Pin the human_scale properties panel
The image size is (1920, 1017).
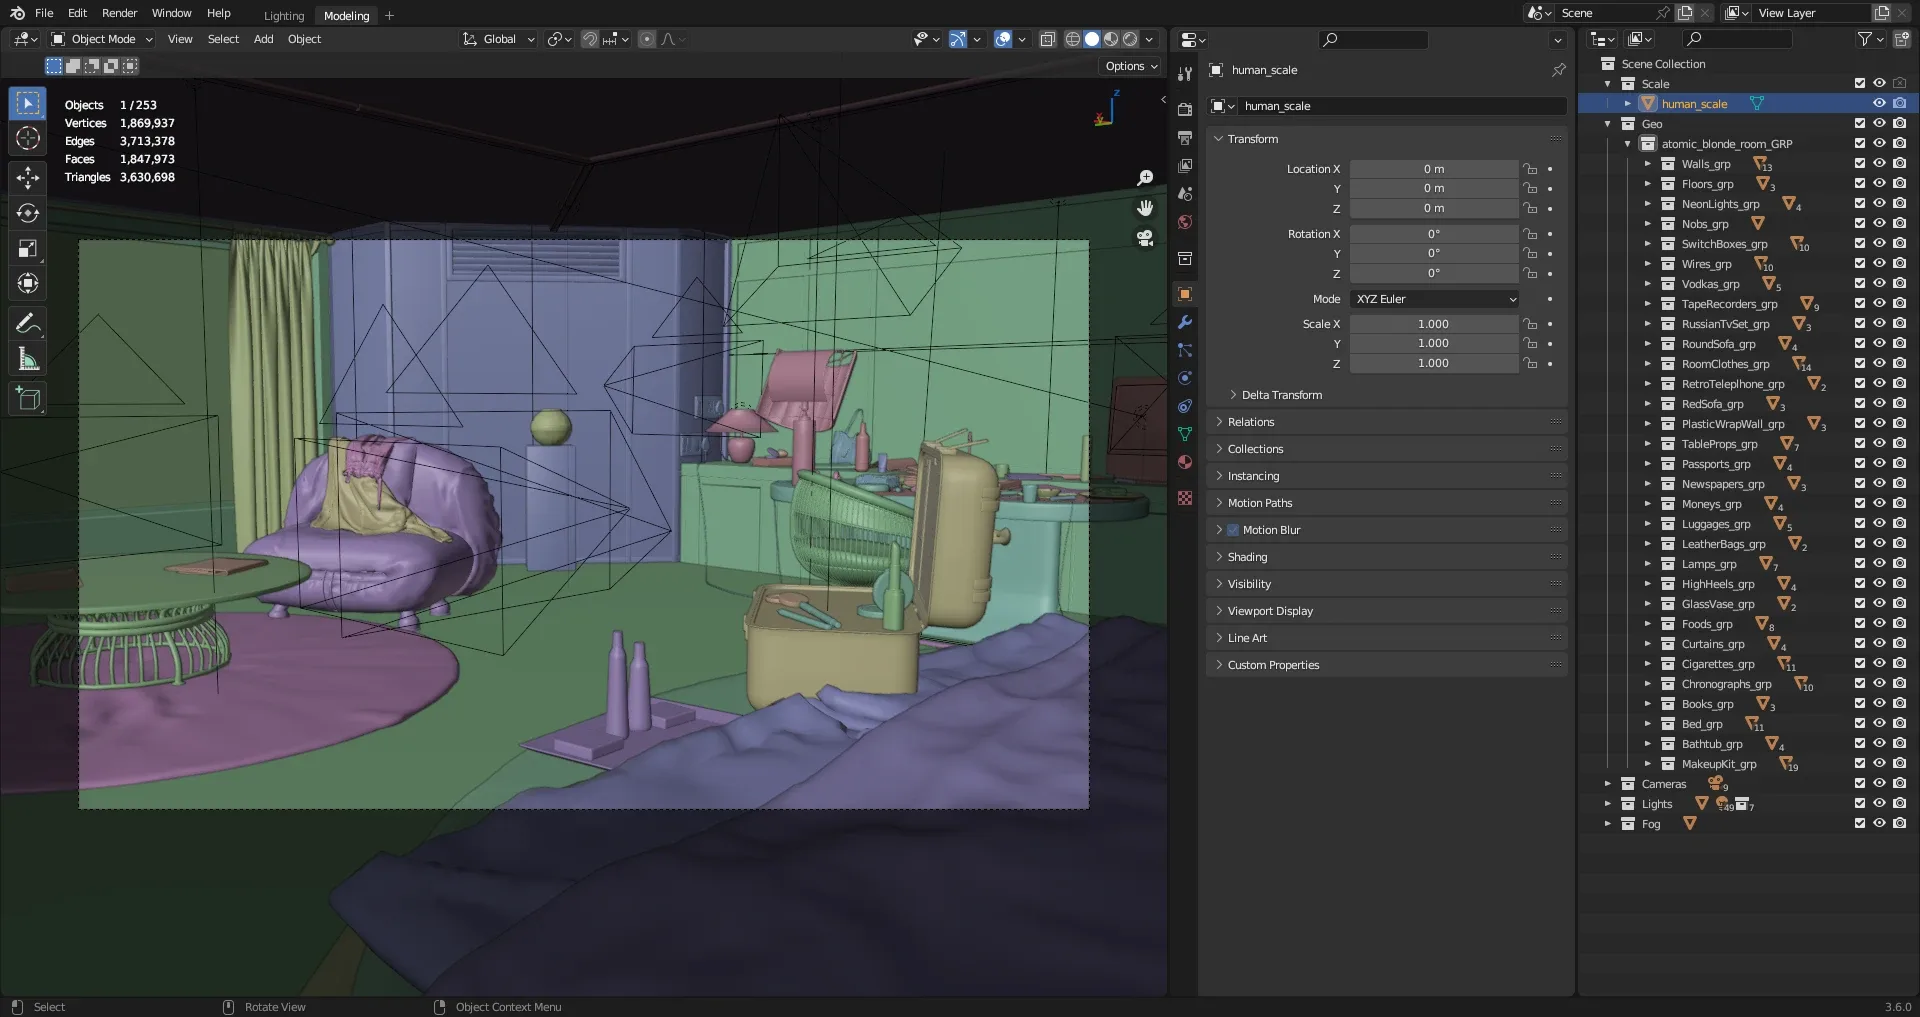[x=1558, y=70]
